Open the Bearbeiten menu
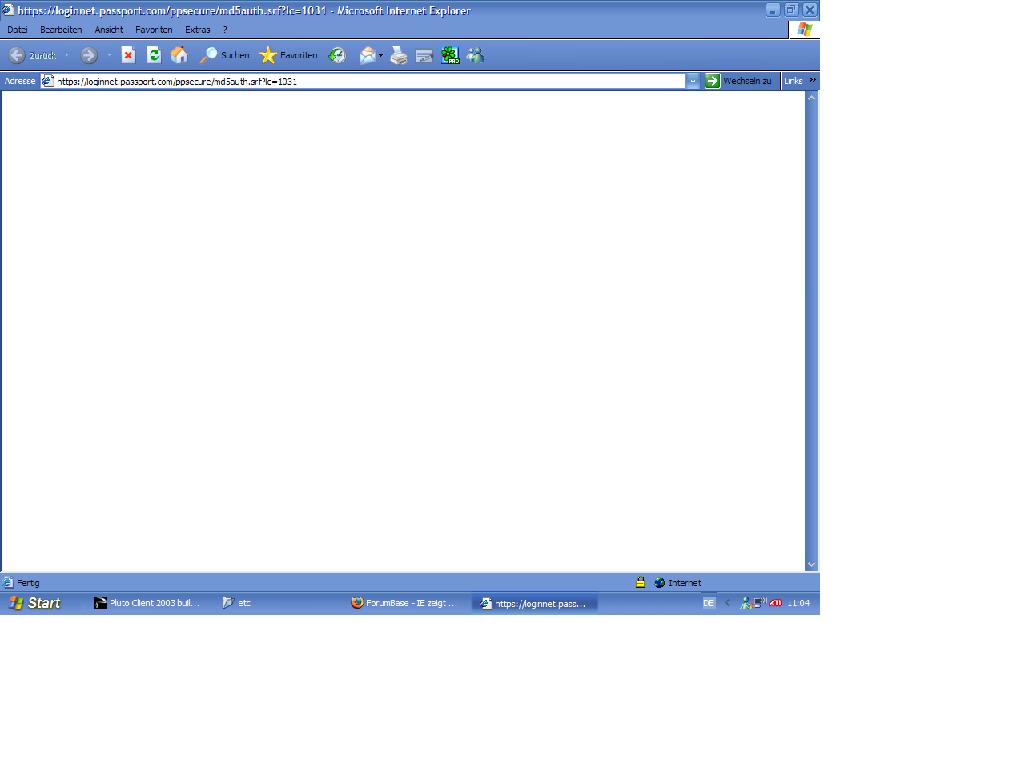The width and height of the screenshot is (1024, 768). pos(61,29)
